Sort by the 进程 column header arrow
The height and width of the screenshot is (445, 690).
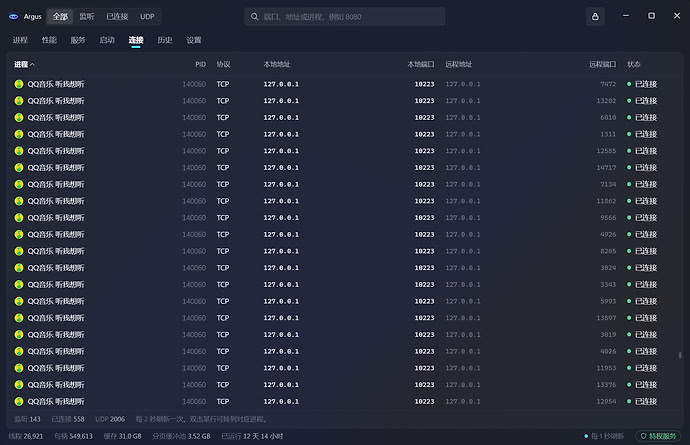pos(32,64)
